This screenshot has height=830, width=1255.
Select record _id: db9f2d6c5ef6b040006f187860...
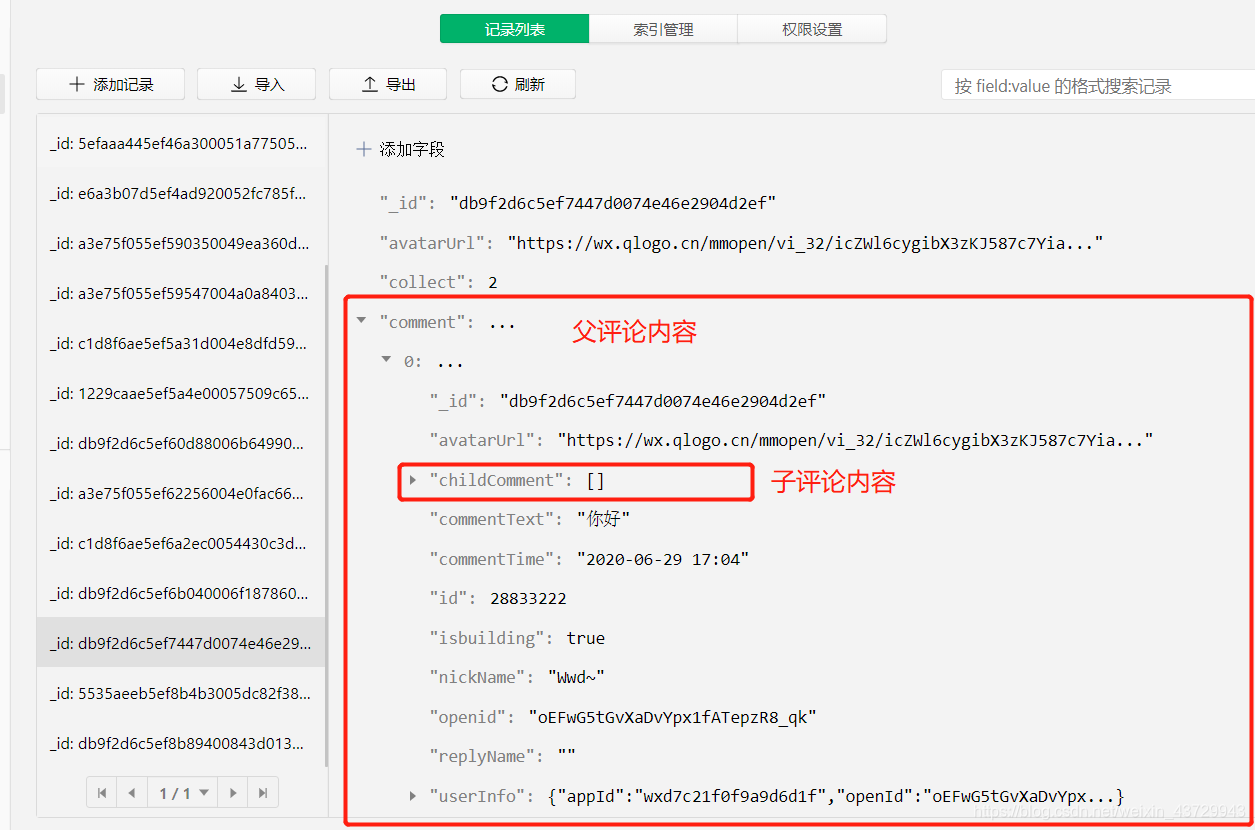pos(179,594)
